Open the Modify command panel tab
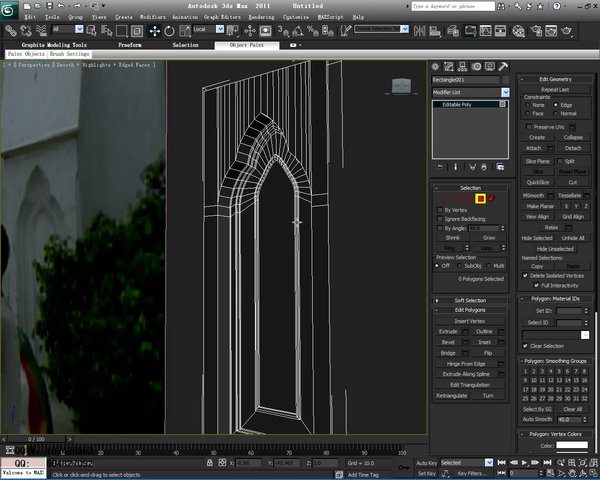Image resolution: width=600 pixels, height=480 pixels. [449, 67]
